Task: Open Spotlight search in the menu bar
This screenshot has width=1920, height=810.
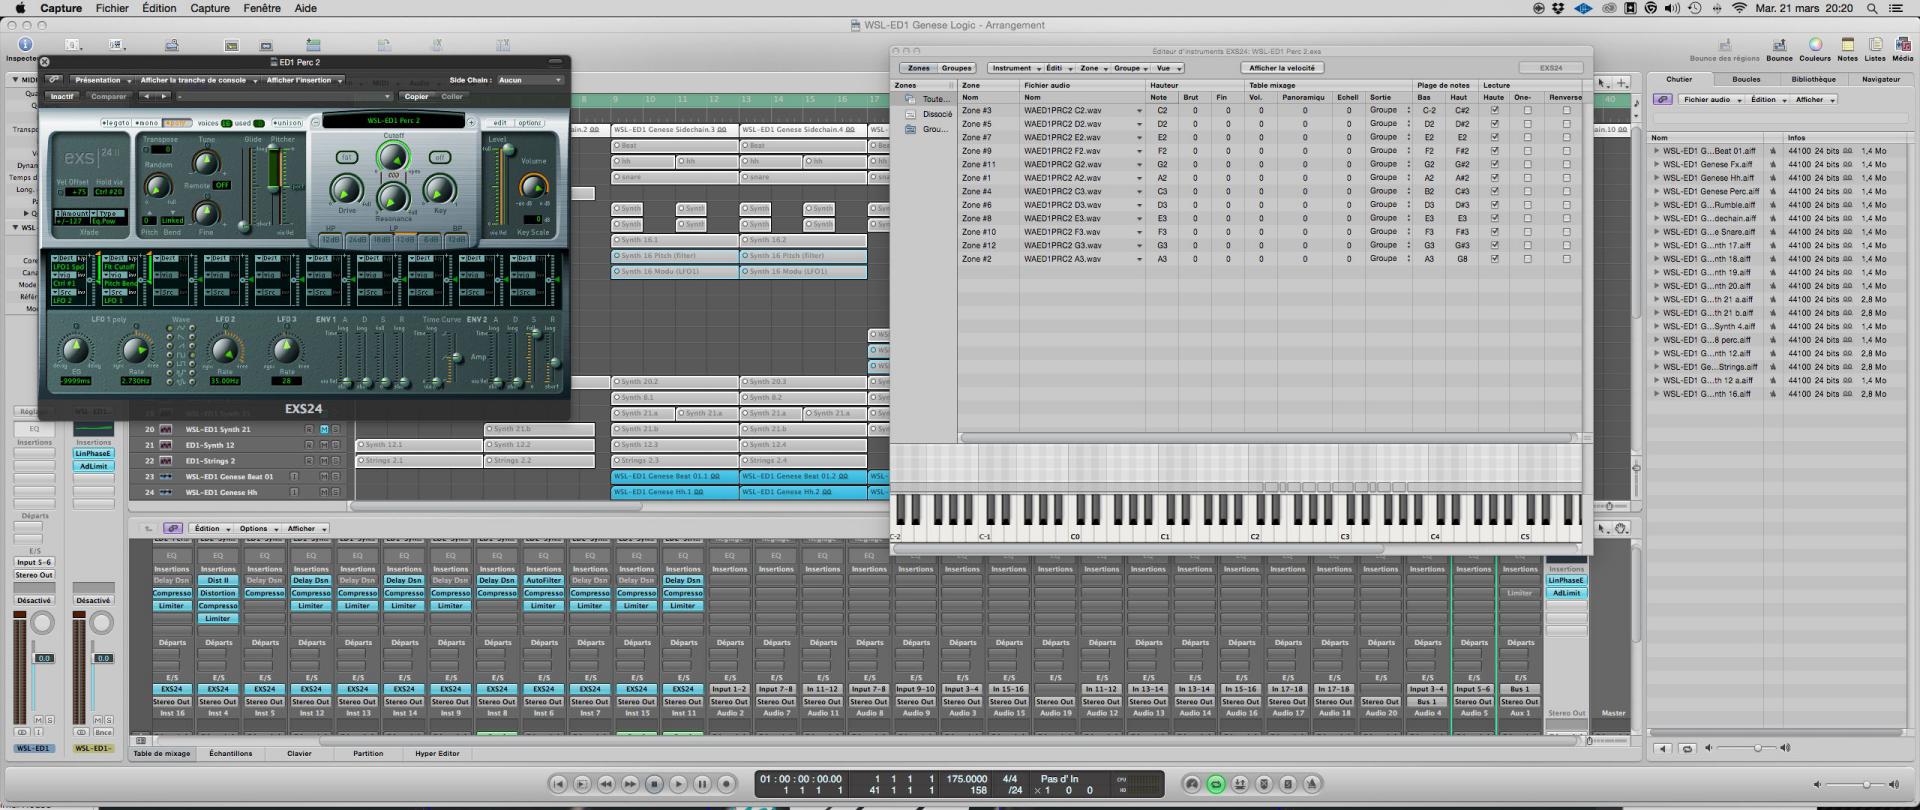Action: point(1872,8)
